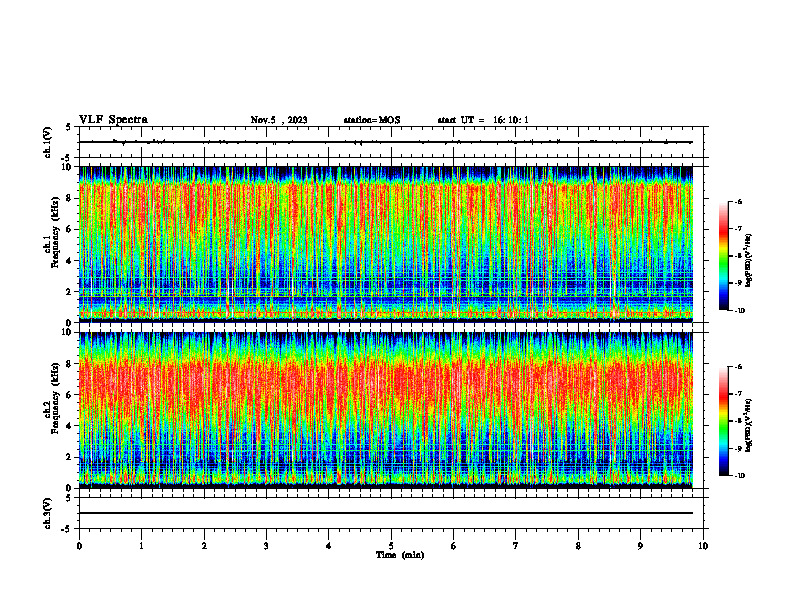The image size is (792, 612).
Task: Click the time axis tick label '10'
Action: pos(703,546)
